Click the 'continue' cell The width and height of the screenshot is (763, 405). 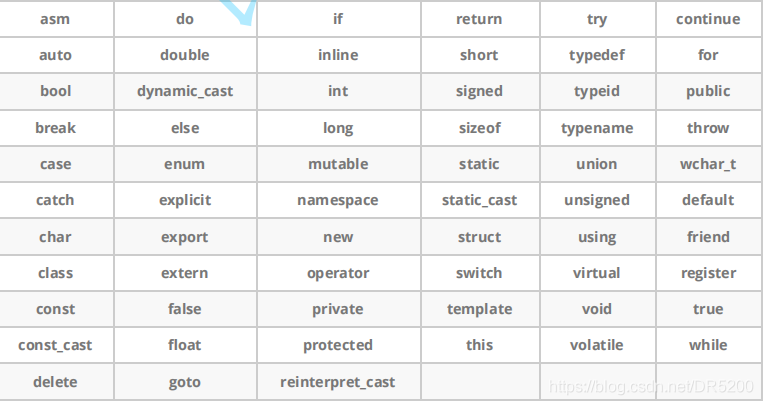coord(708,19)
